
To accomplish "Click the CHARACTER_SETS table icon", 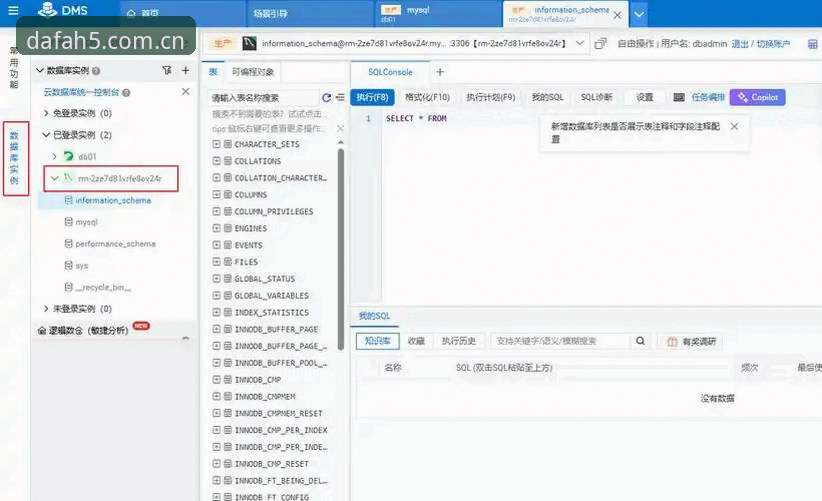I will (228, 144).
